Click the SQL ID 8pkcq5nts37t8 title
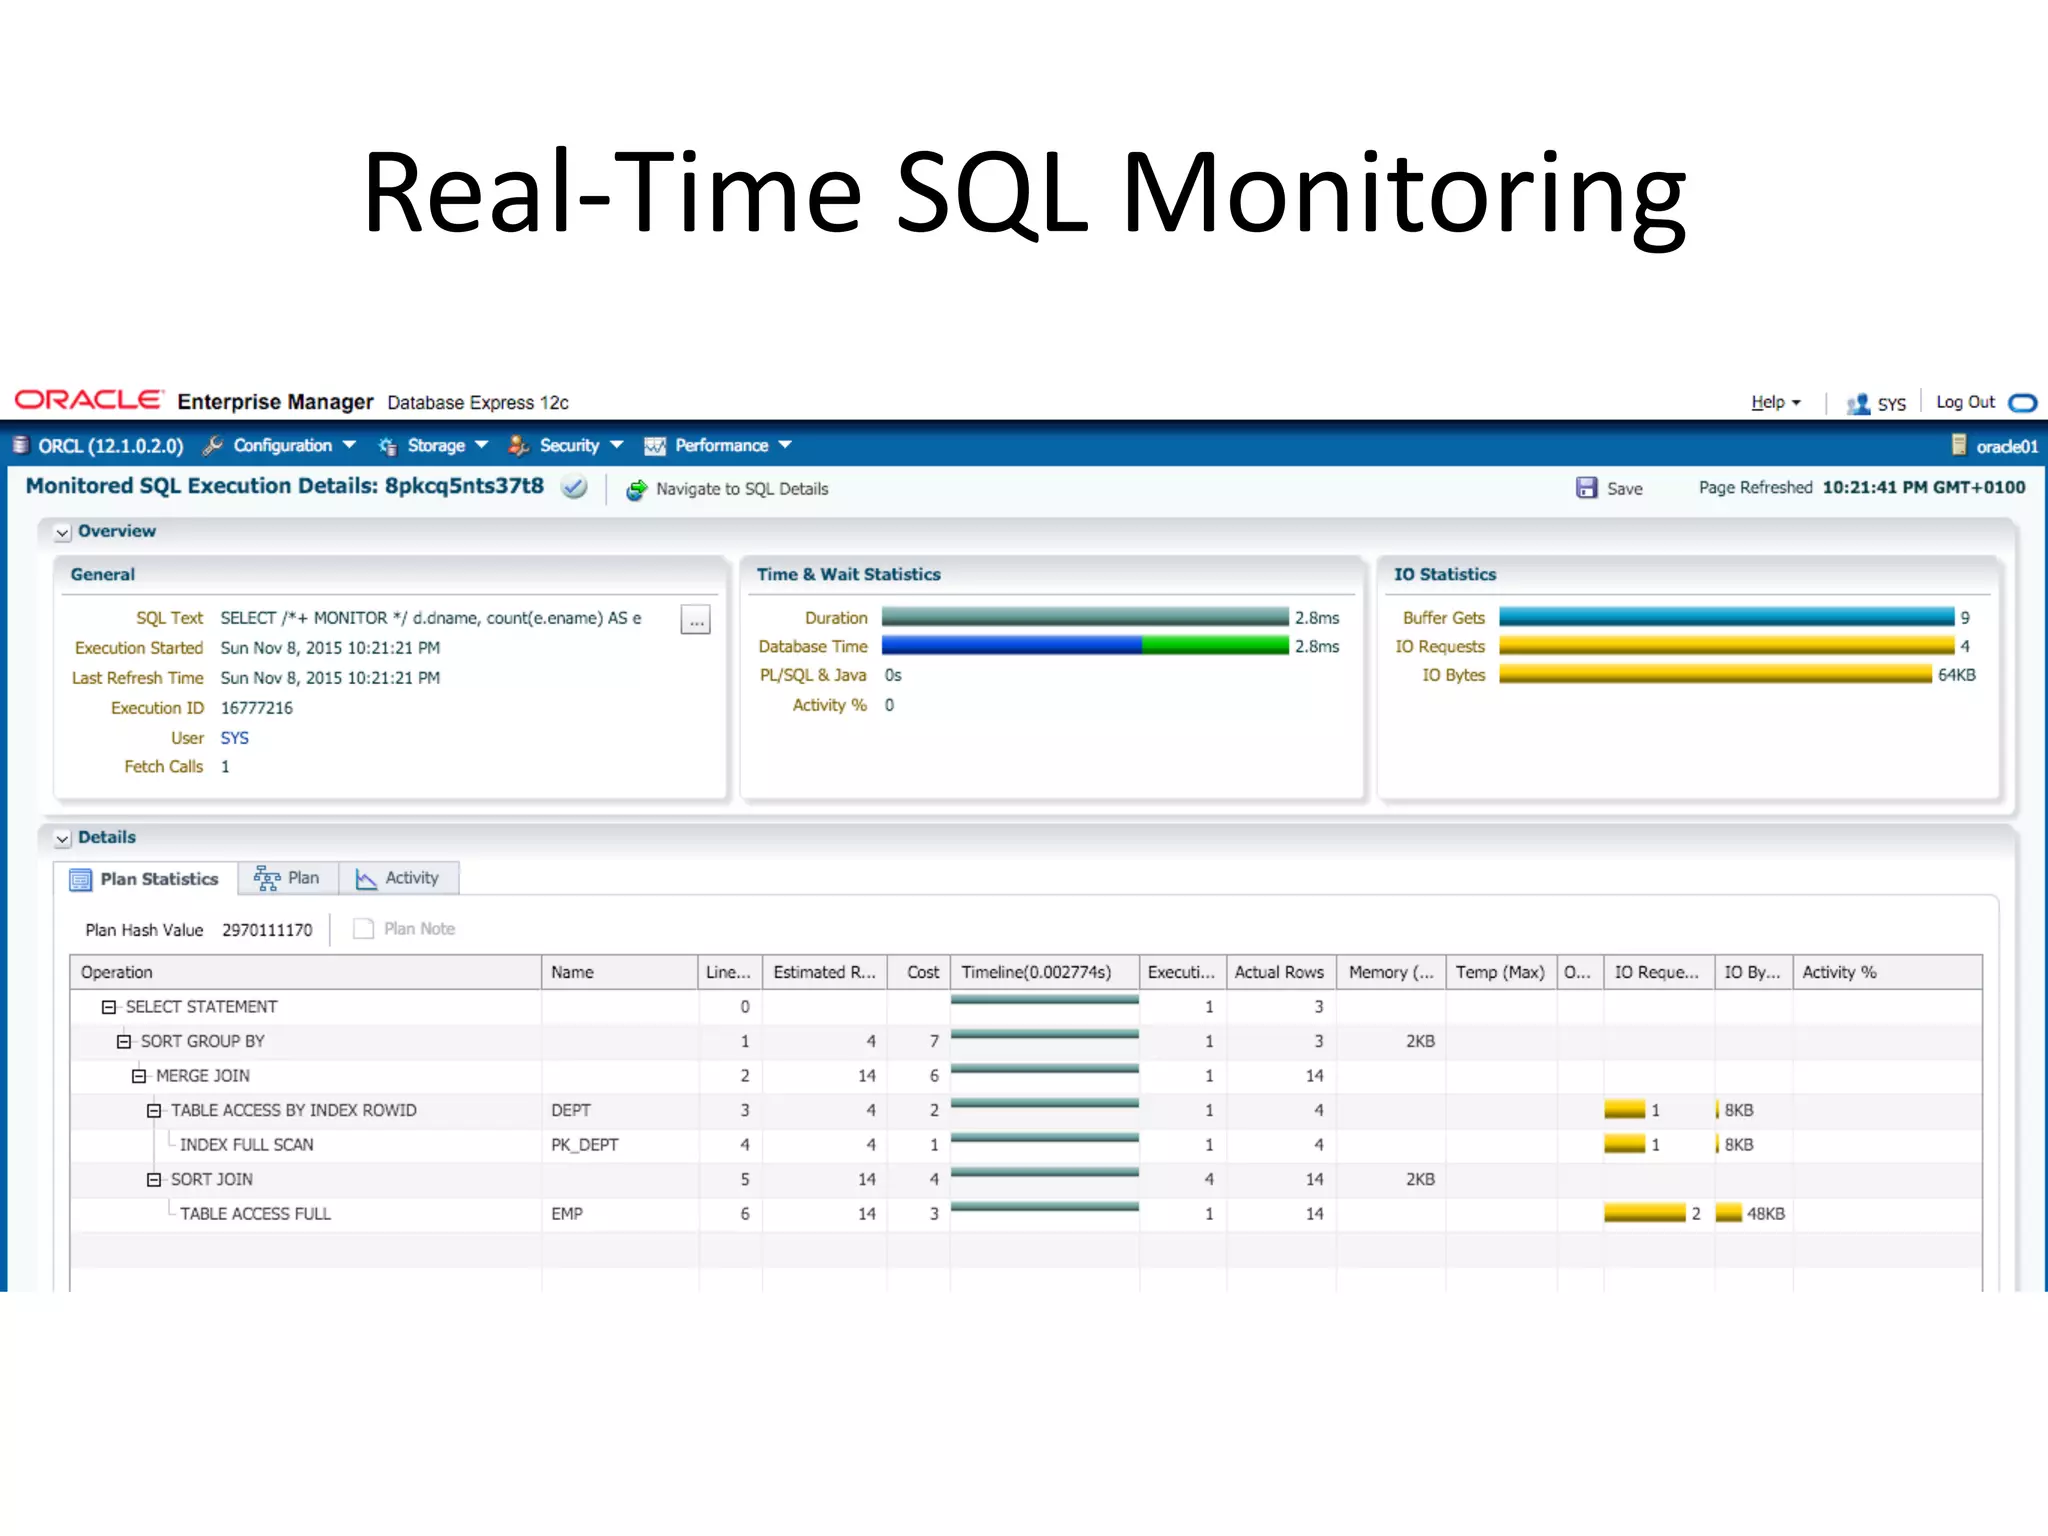This screenshot has height=1536, width=2048. pyautogui.click(x=464, y=487)
